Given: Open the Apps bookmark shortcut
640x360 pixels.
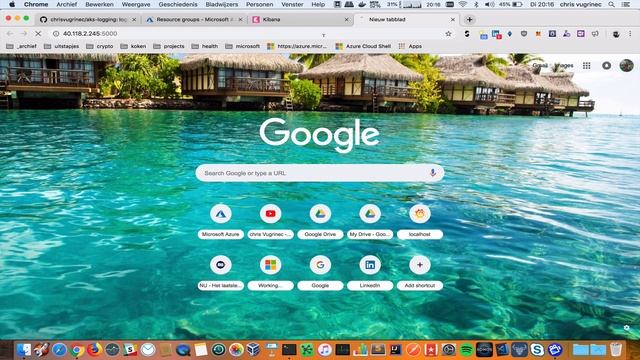Looking at the screenshot, I should (411, 46).
